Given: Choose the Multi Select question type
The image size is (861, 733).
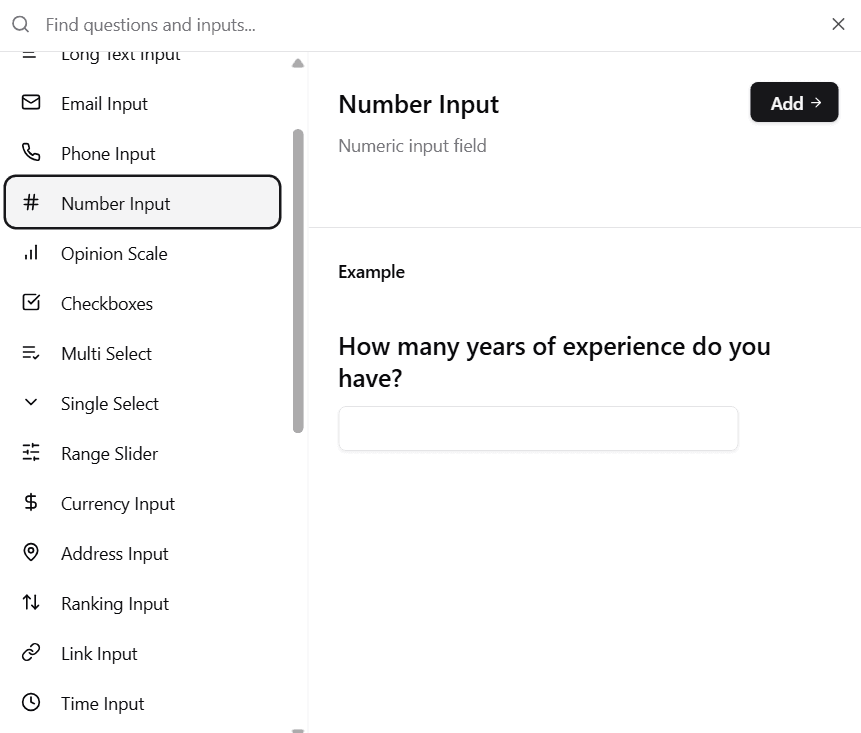Looking at the screenshot, I should (107, 353).
